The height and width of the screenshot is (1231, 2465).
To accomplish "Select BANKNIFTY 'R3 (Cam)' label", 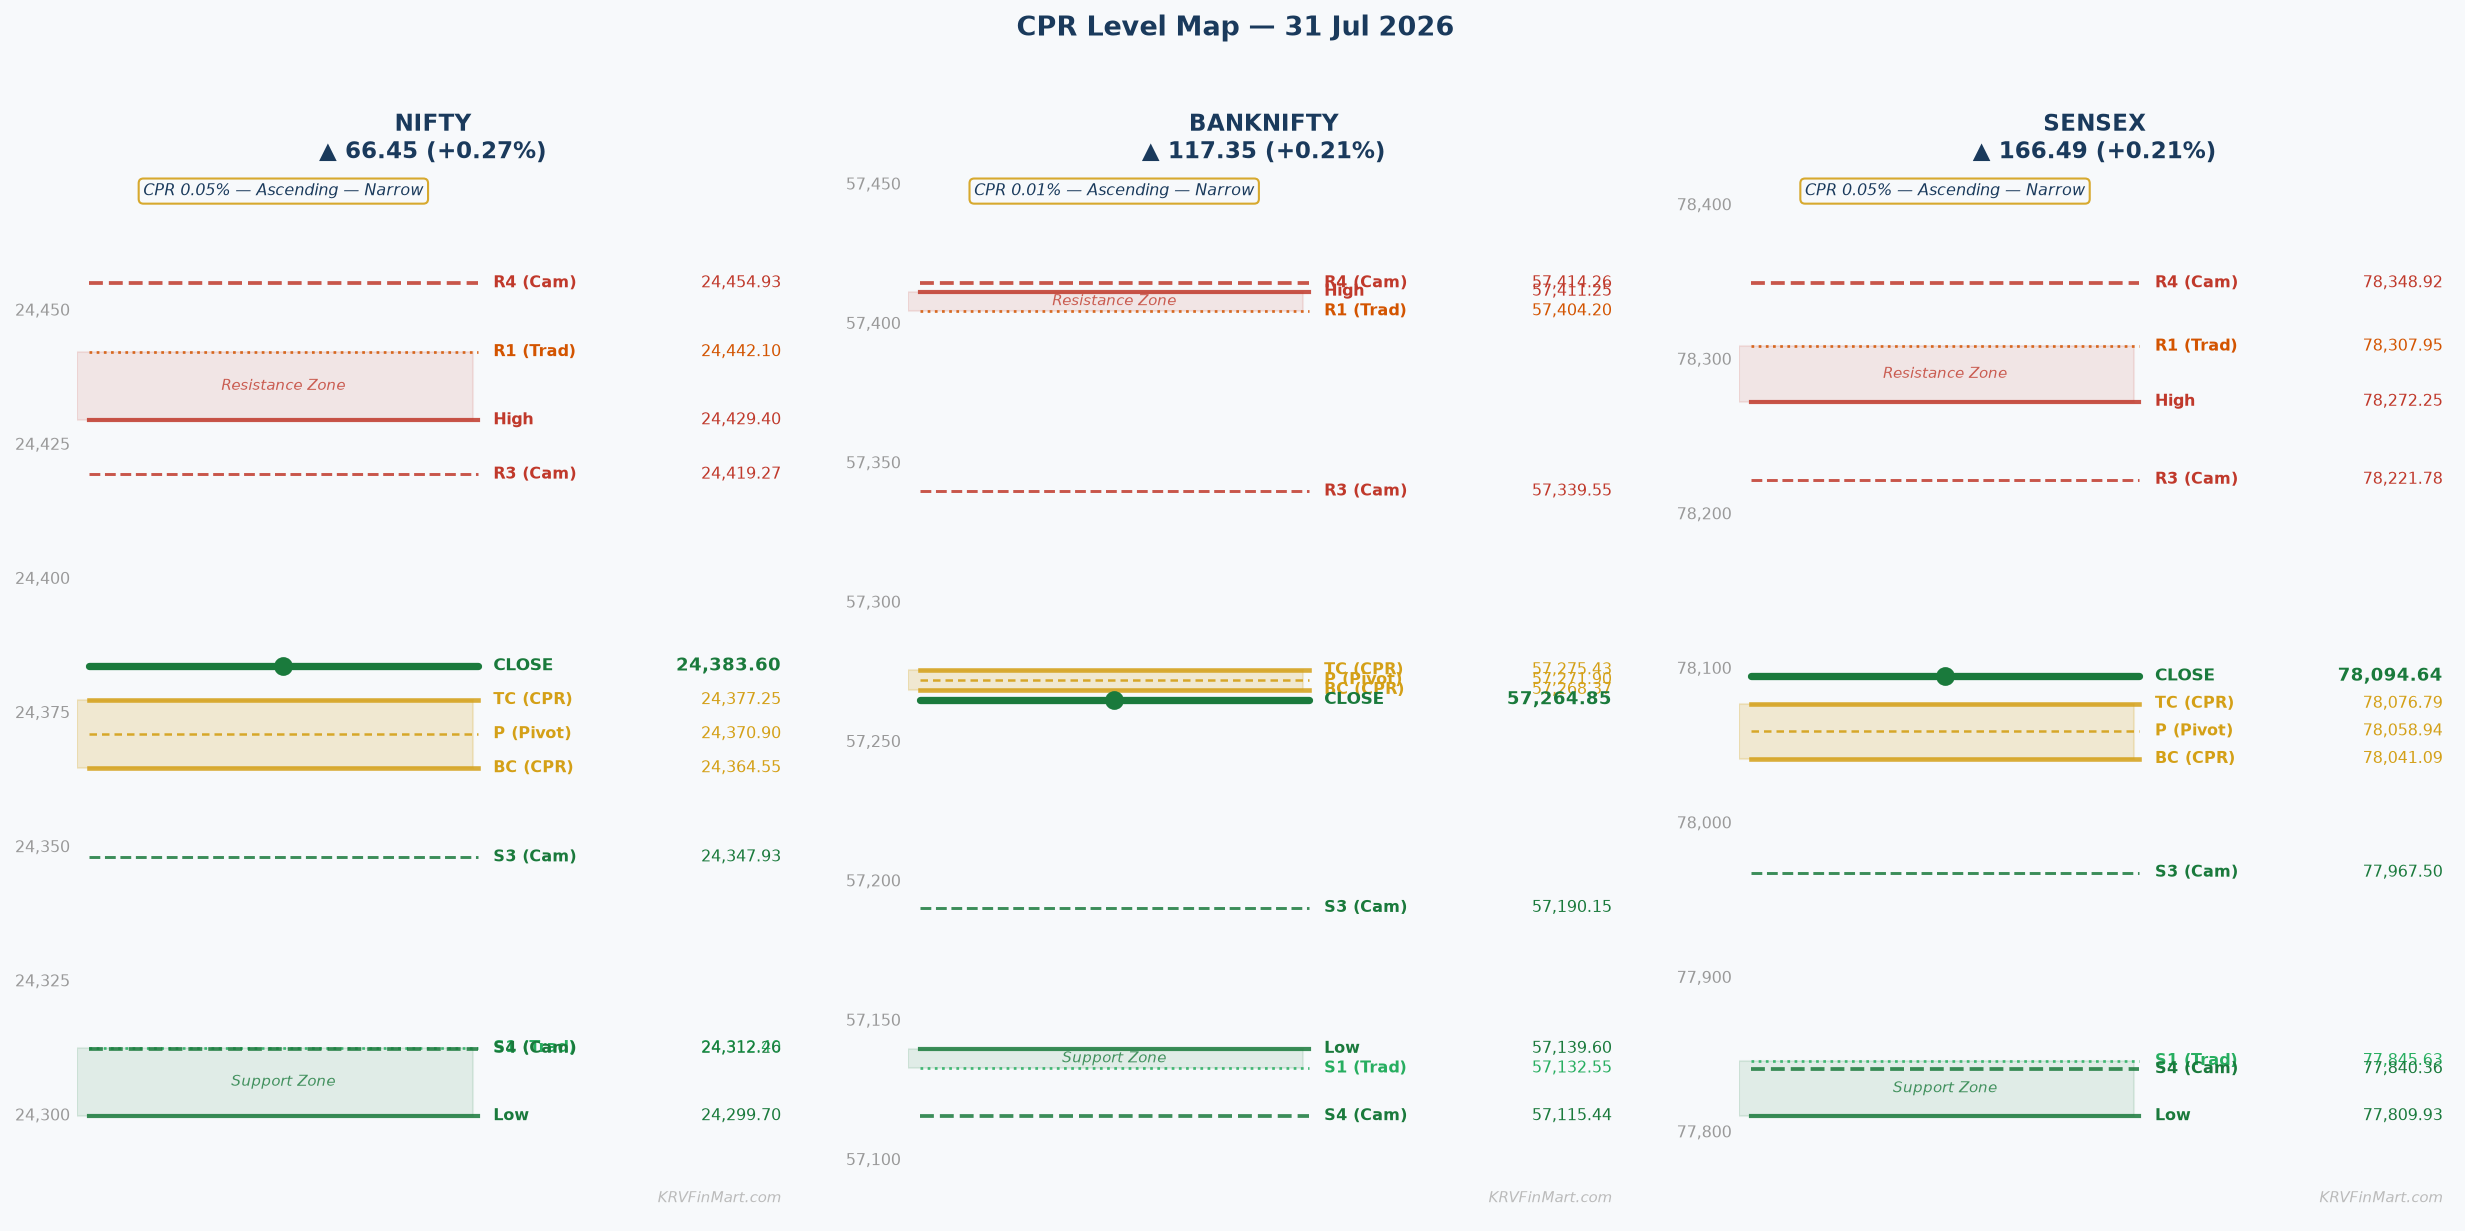I will [x=1365, y=490].
